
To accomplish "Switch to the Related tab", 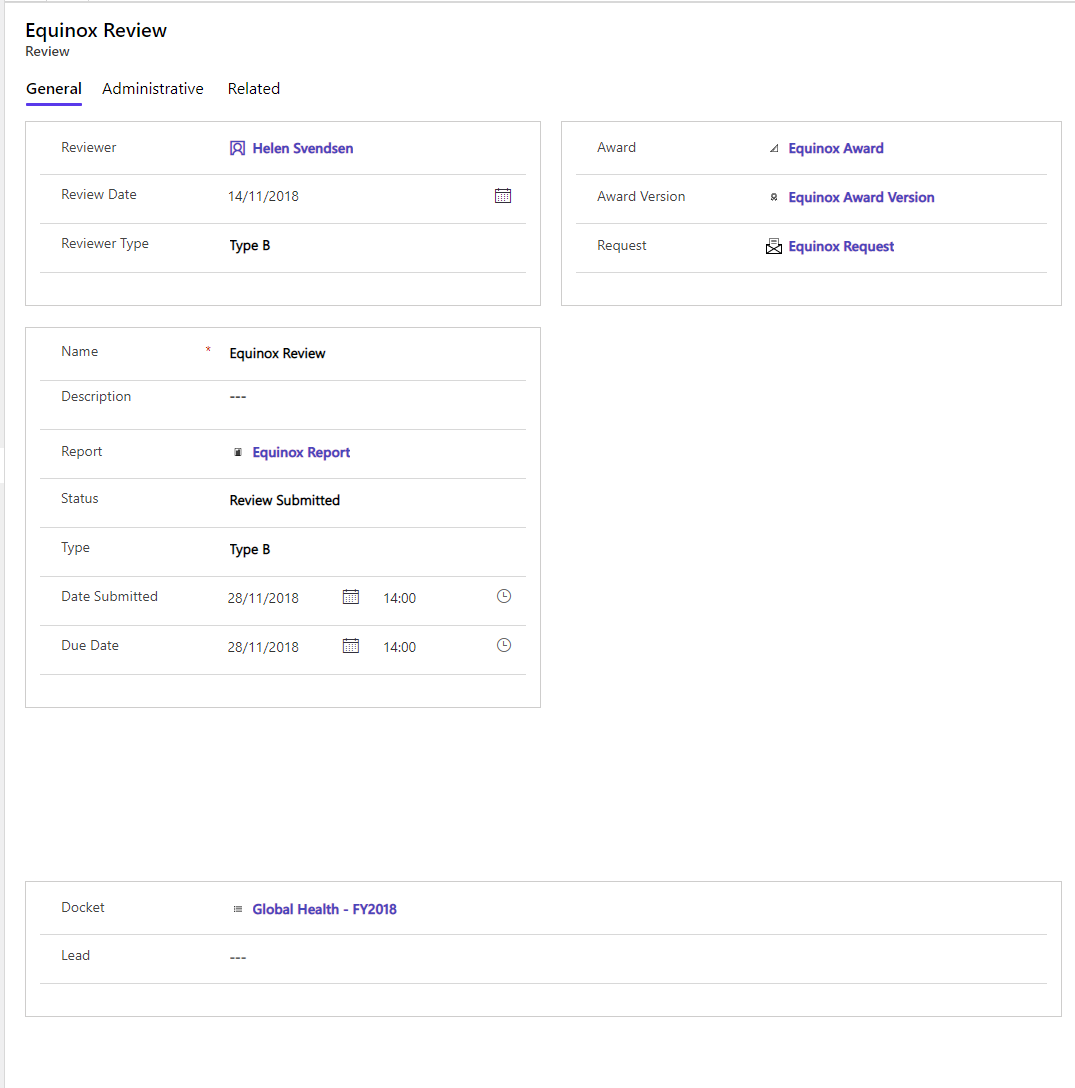I will coord(253,89).
